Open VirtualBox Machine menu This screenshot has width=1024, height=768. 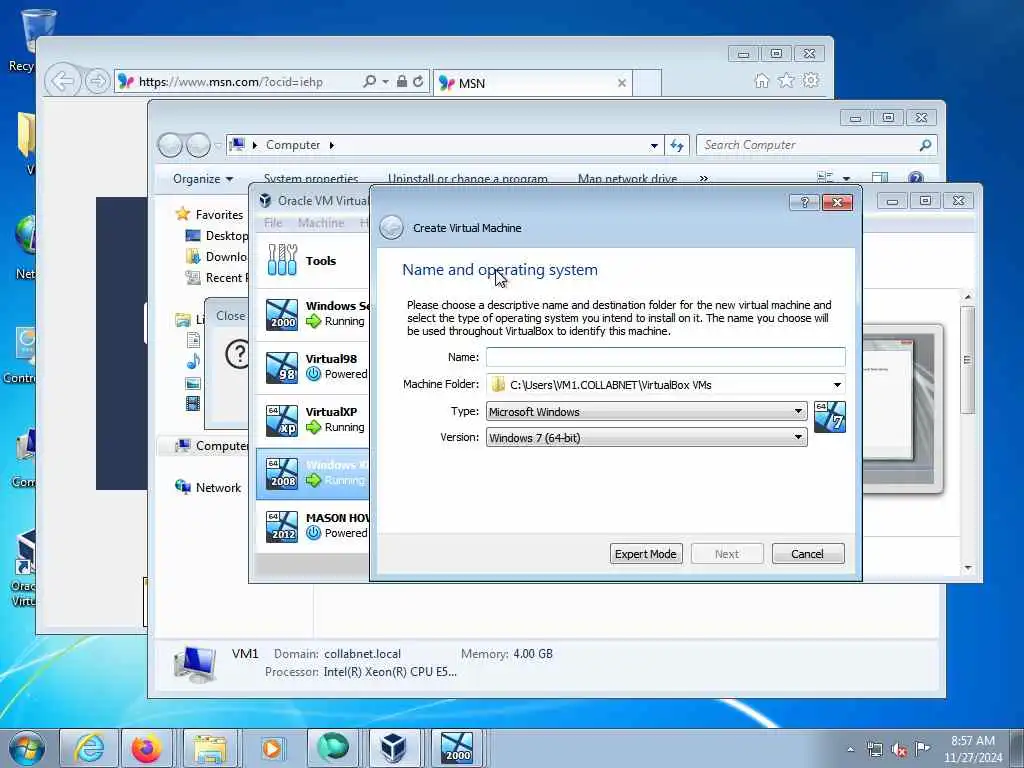pyautogui.click(x=321, y=223)
